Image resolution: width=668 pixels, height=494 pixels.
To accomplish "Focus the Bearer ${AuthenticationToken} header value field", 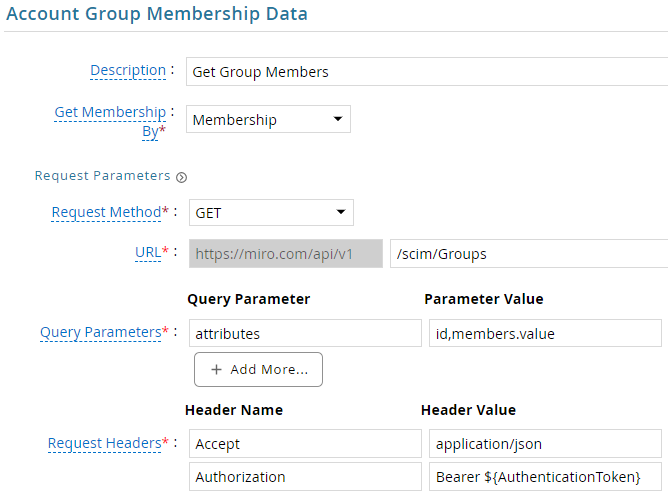I will (x=545, y=477).
